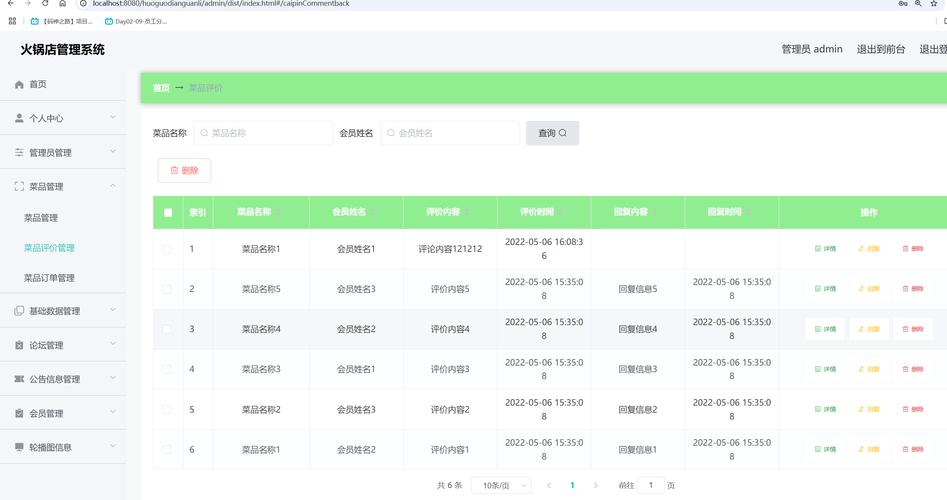This screenshot has width=947, height=500.
Task: Click the 首页 home icon in sidebar
Action: click(19, 85)
